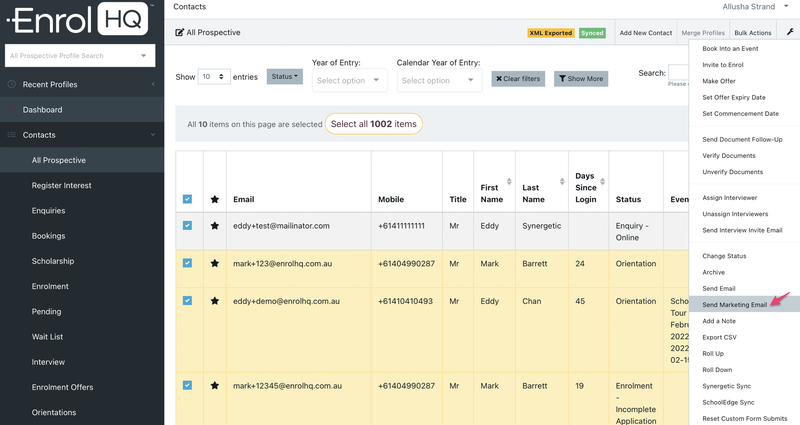The image size is (800, 425).
Task: Toggle the select-all header checkbox
Action: pyautogui.click(x=188, y=199)
